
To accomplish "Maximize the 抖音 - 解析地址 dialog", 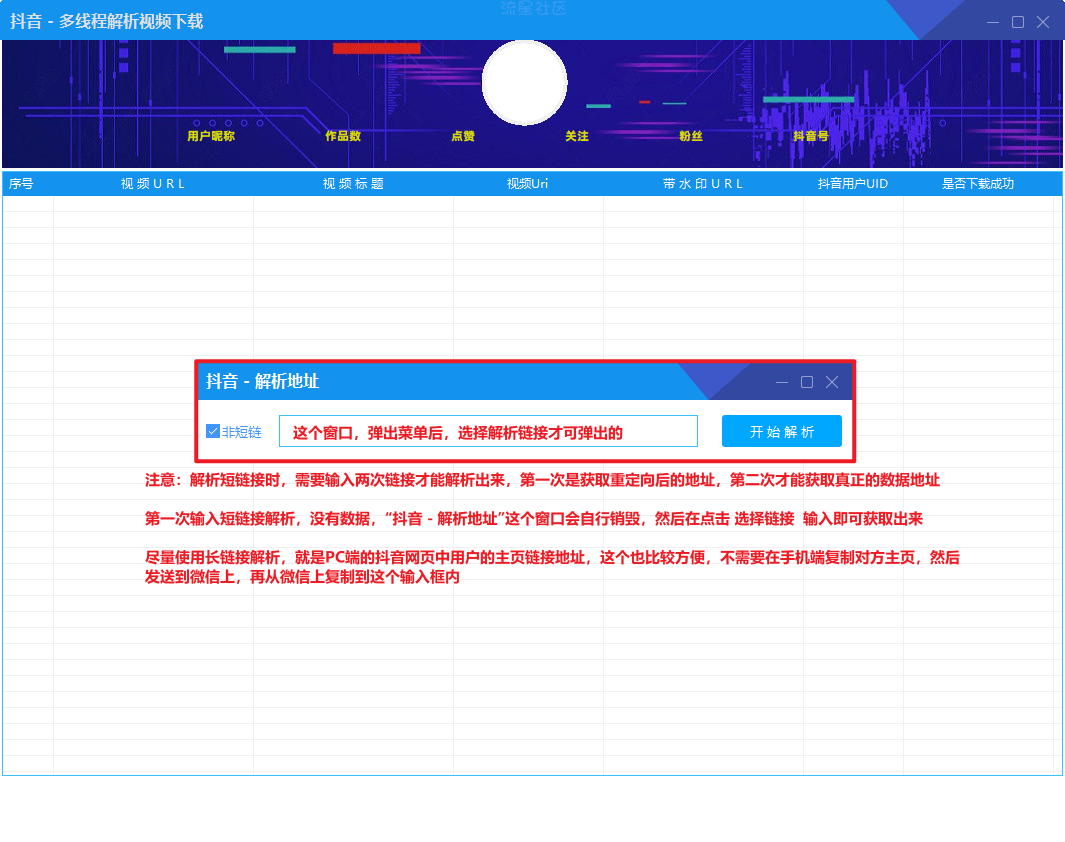I will [x=807, y=382].
